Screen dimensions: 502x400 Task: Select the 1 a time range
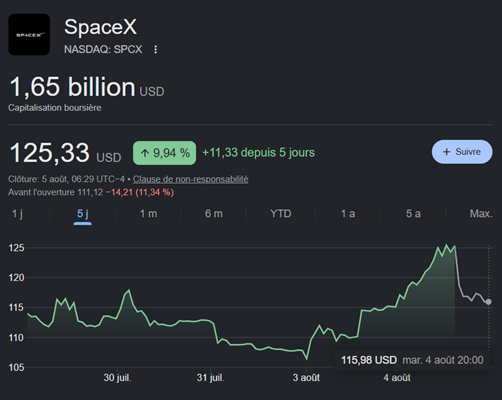point(348,214)
